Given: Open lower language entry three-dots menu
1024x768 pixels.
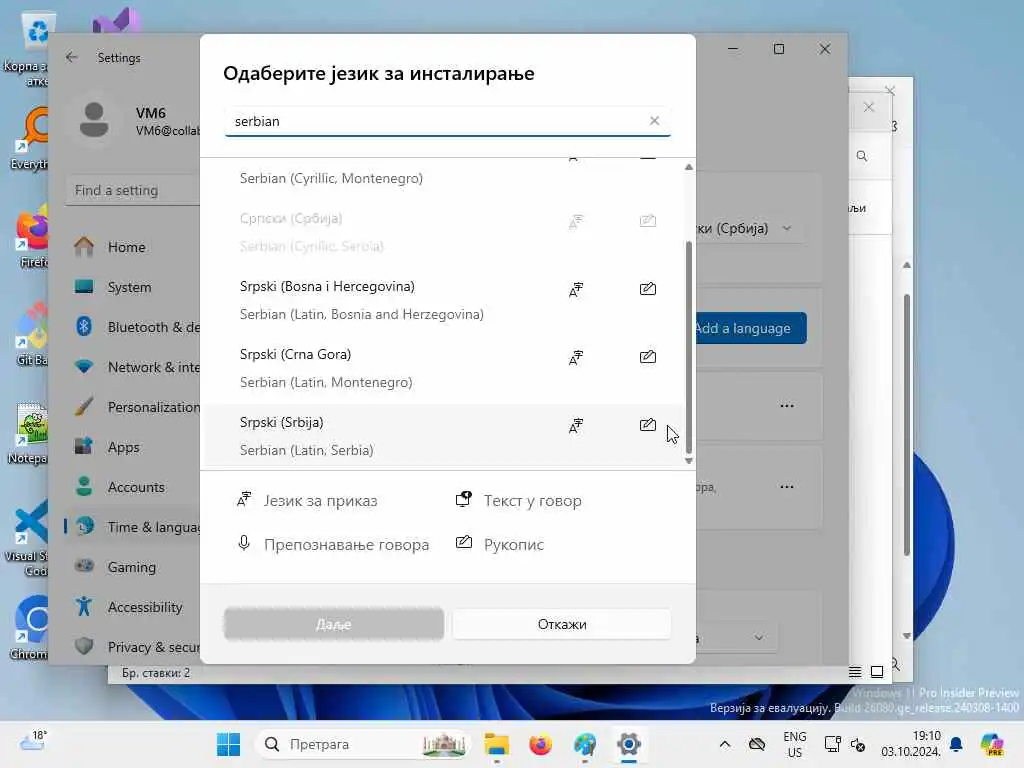Looking at the screenshot, I should click(x=786, y=487).
